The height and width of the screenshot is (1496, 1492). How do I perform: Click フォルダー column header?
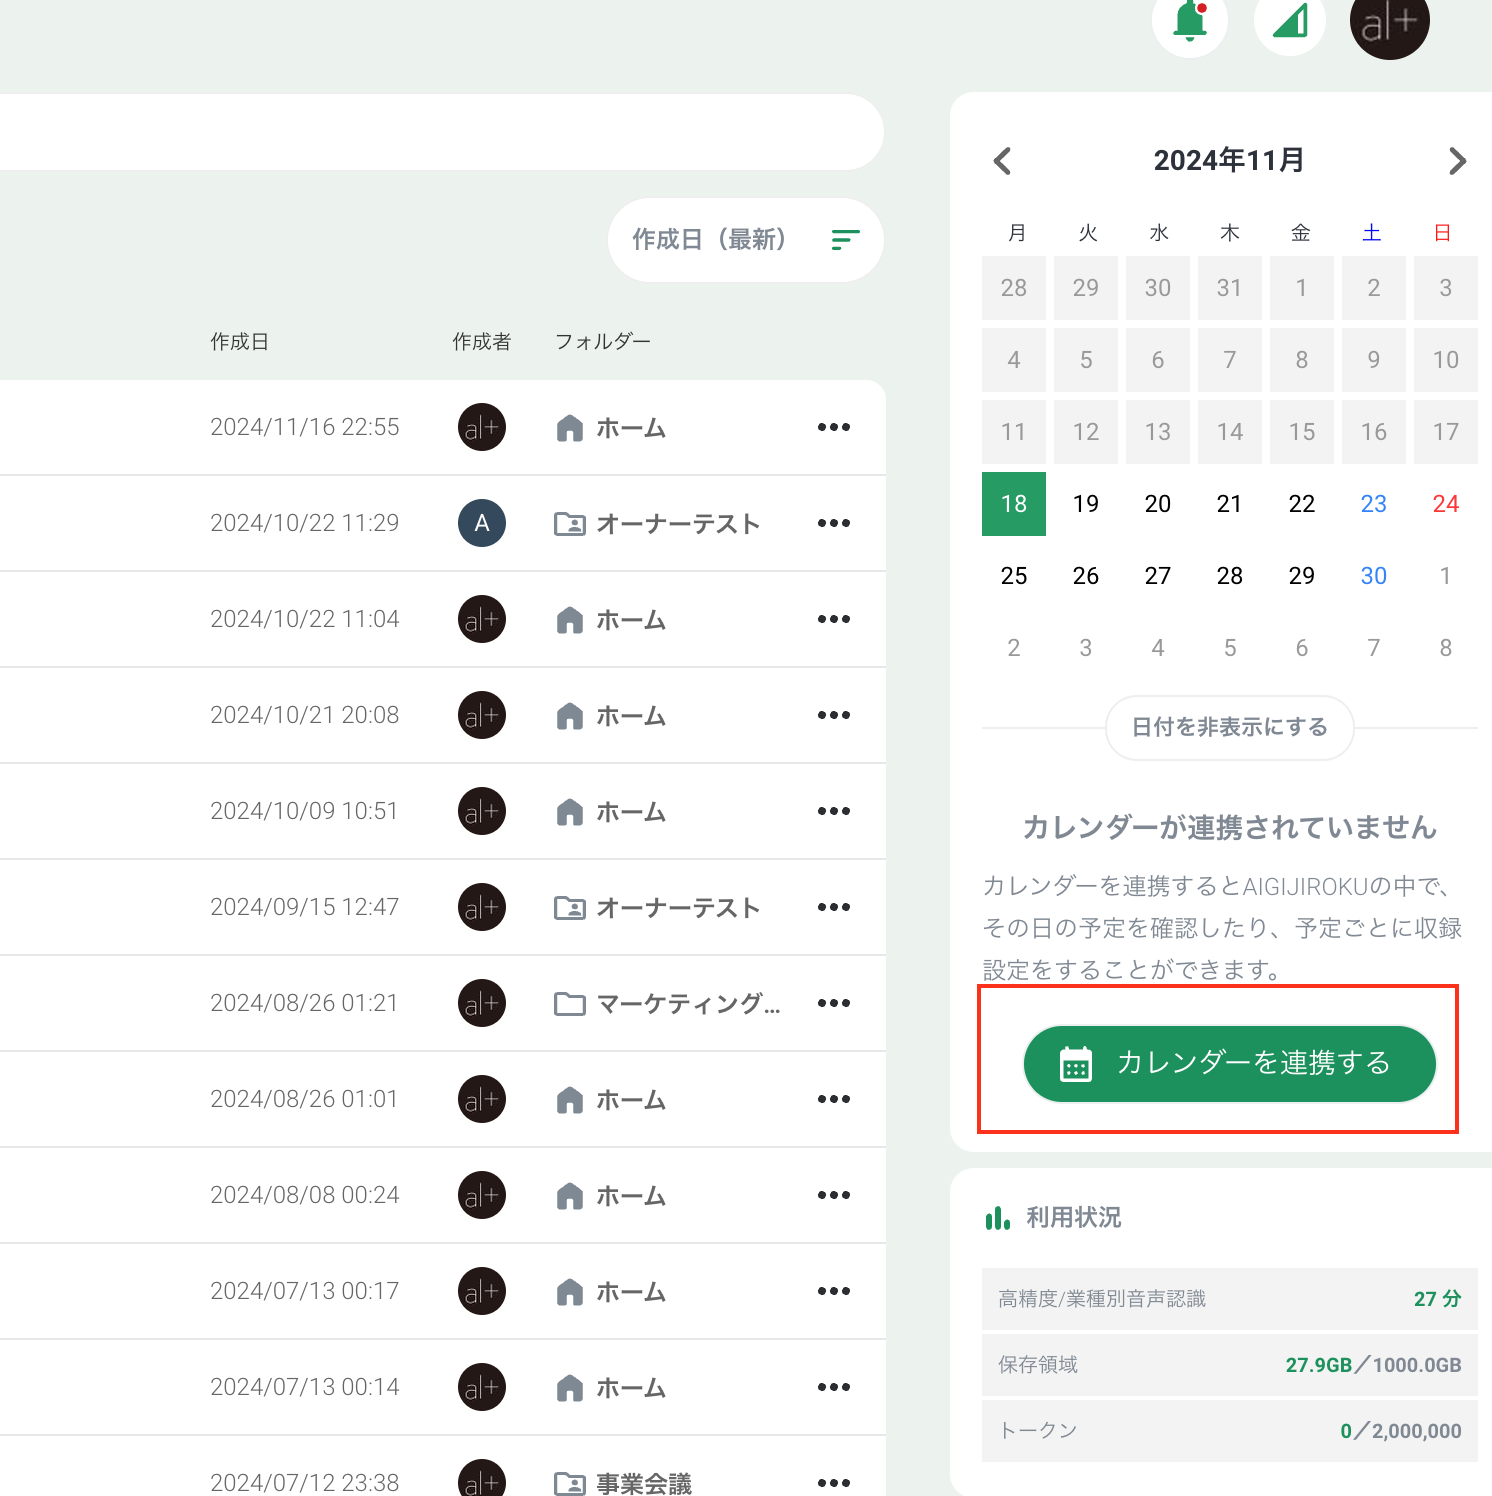point(603,342)
